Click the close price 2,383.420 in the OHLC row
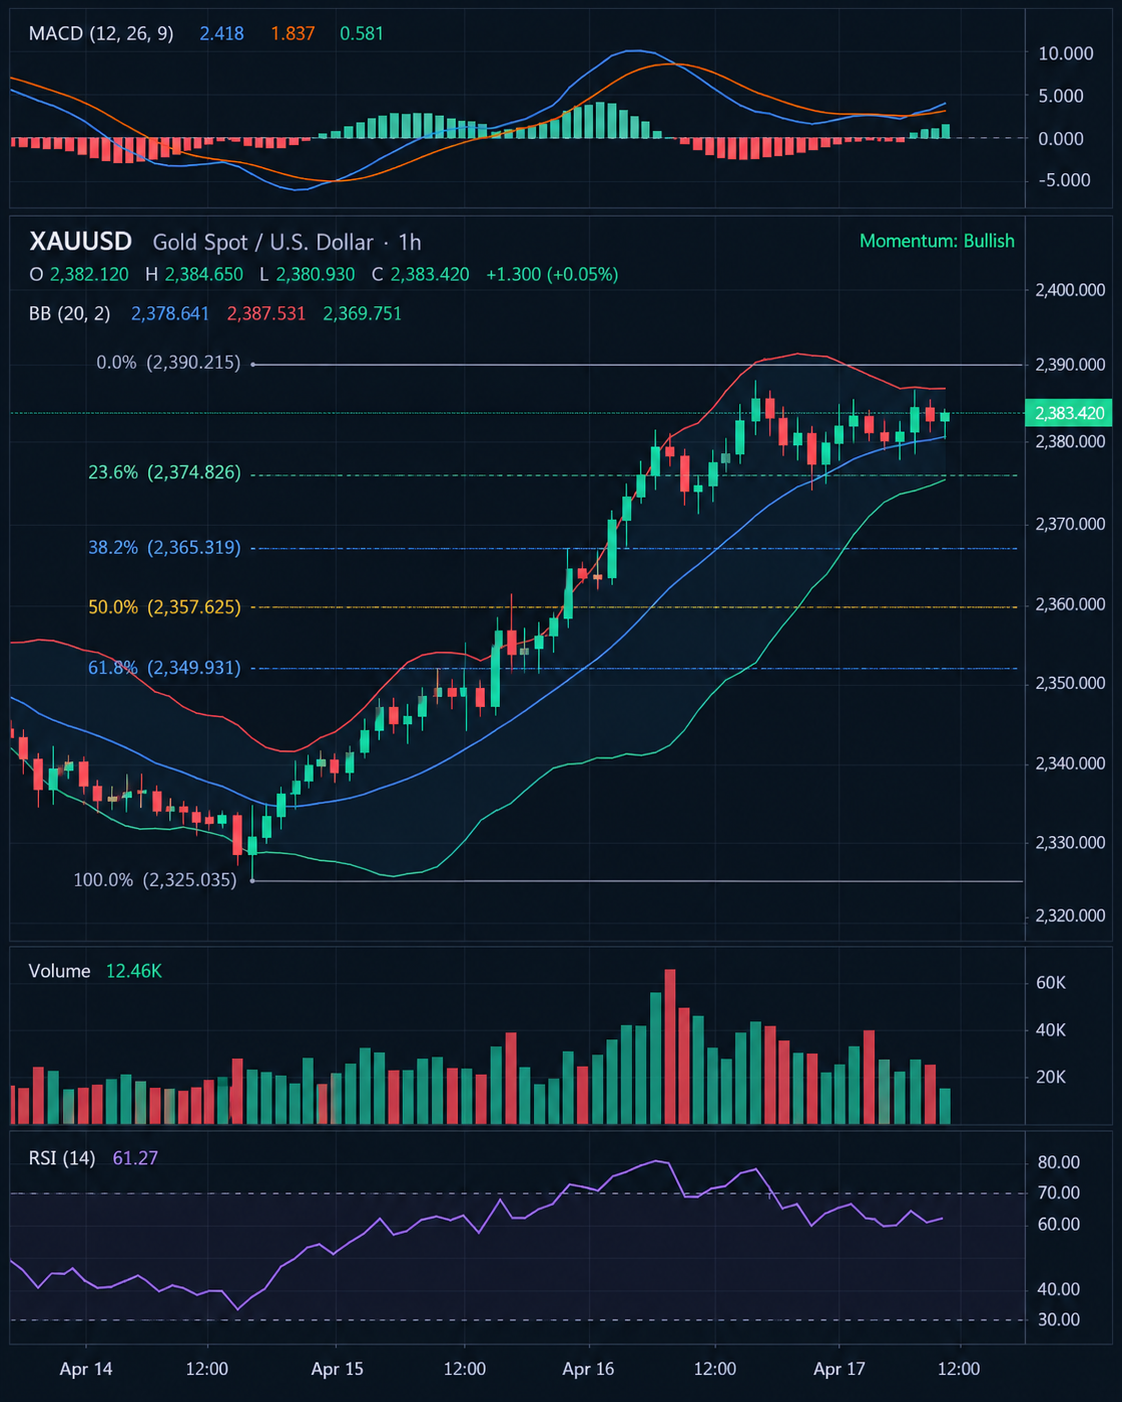 tap(429, 274)
